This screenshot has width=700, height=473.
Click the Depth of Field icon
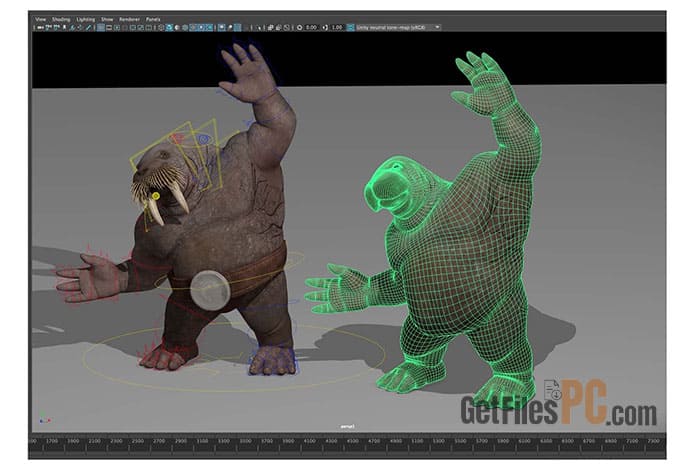point(246,28)
